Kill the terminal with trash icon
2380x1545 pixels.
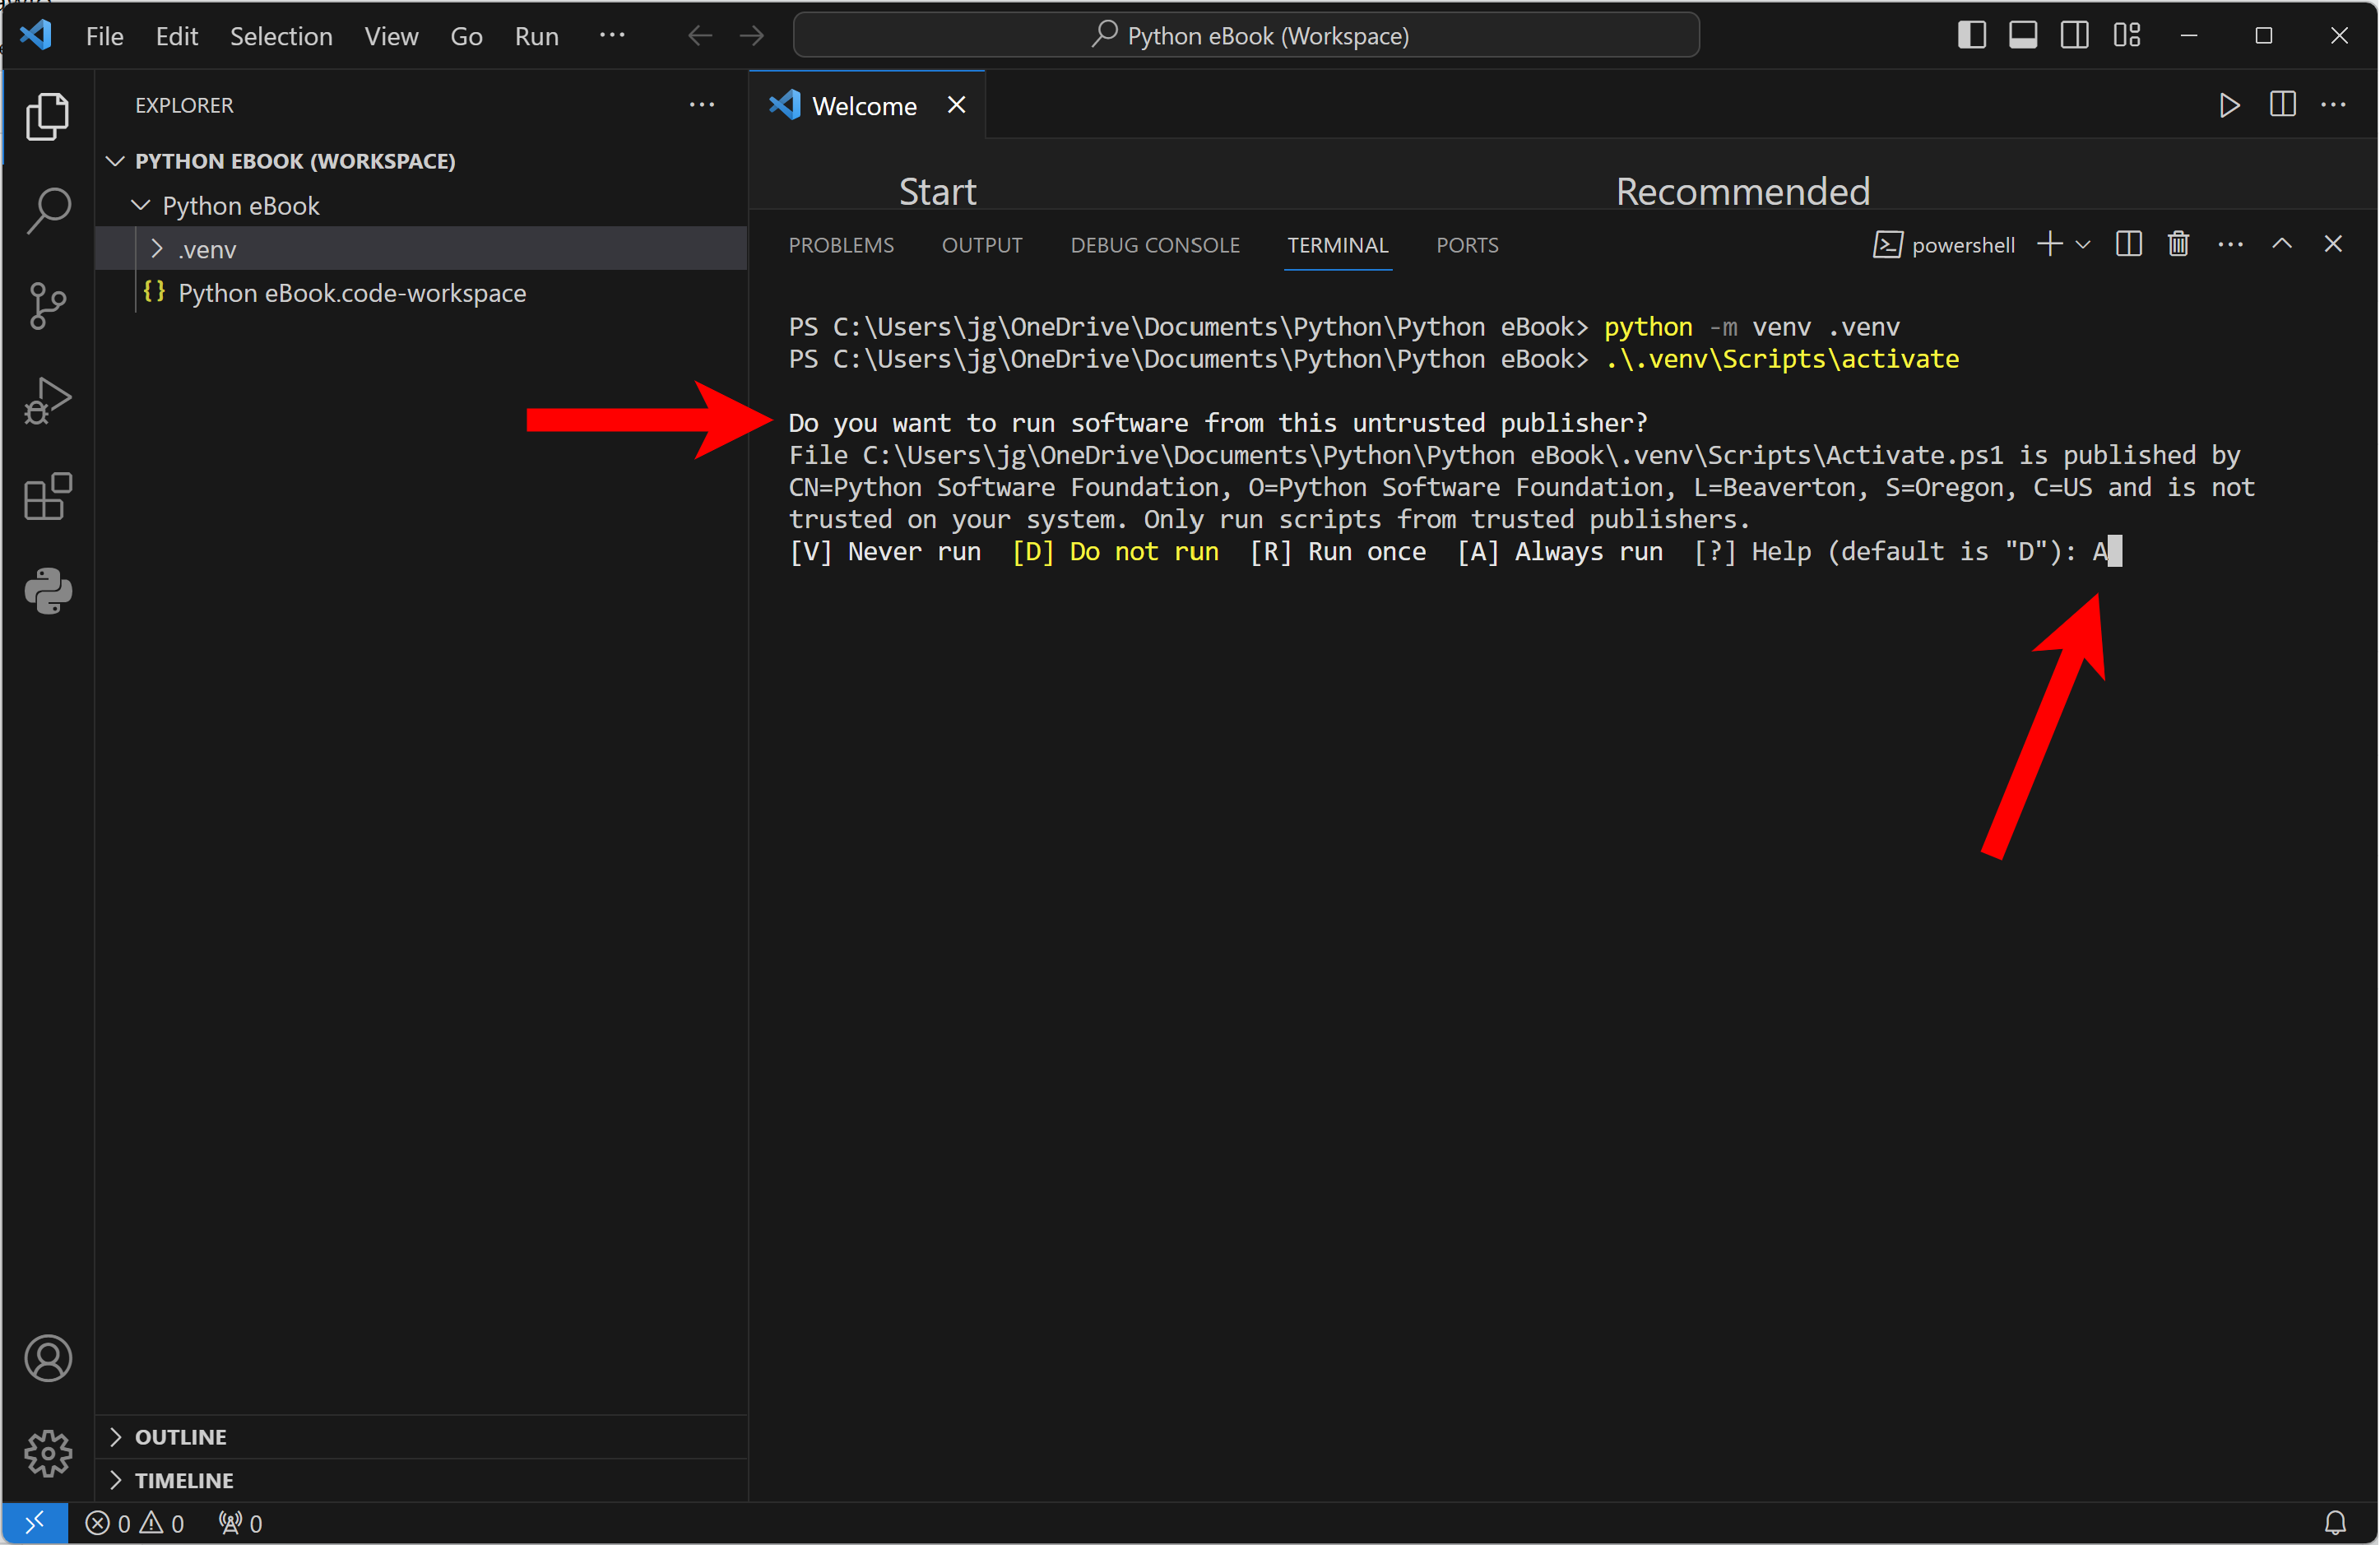click(2179, 245)
